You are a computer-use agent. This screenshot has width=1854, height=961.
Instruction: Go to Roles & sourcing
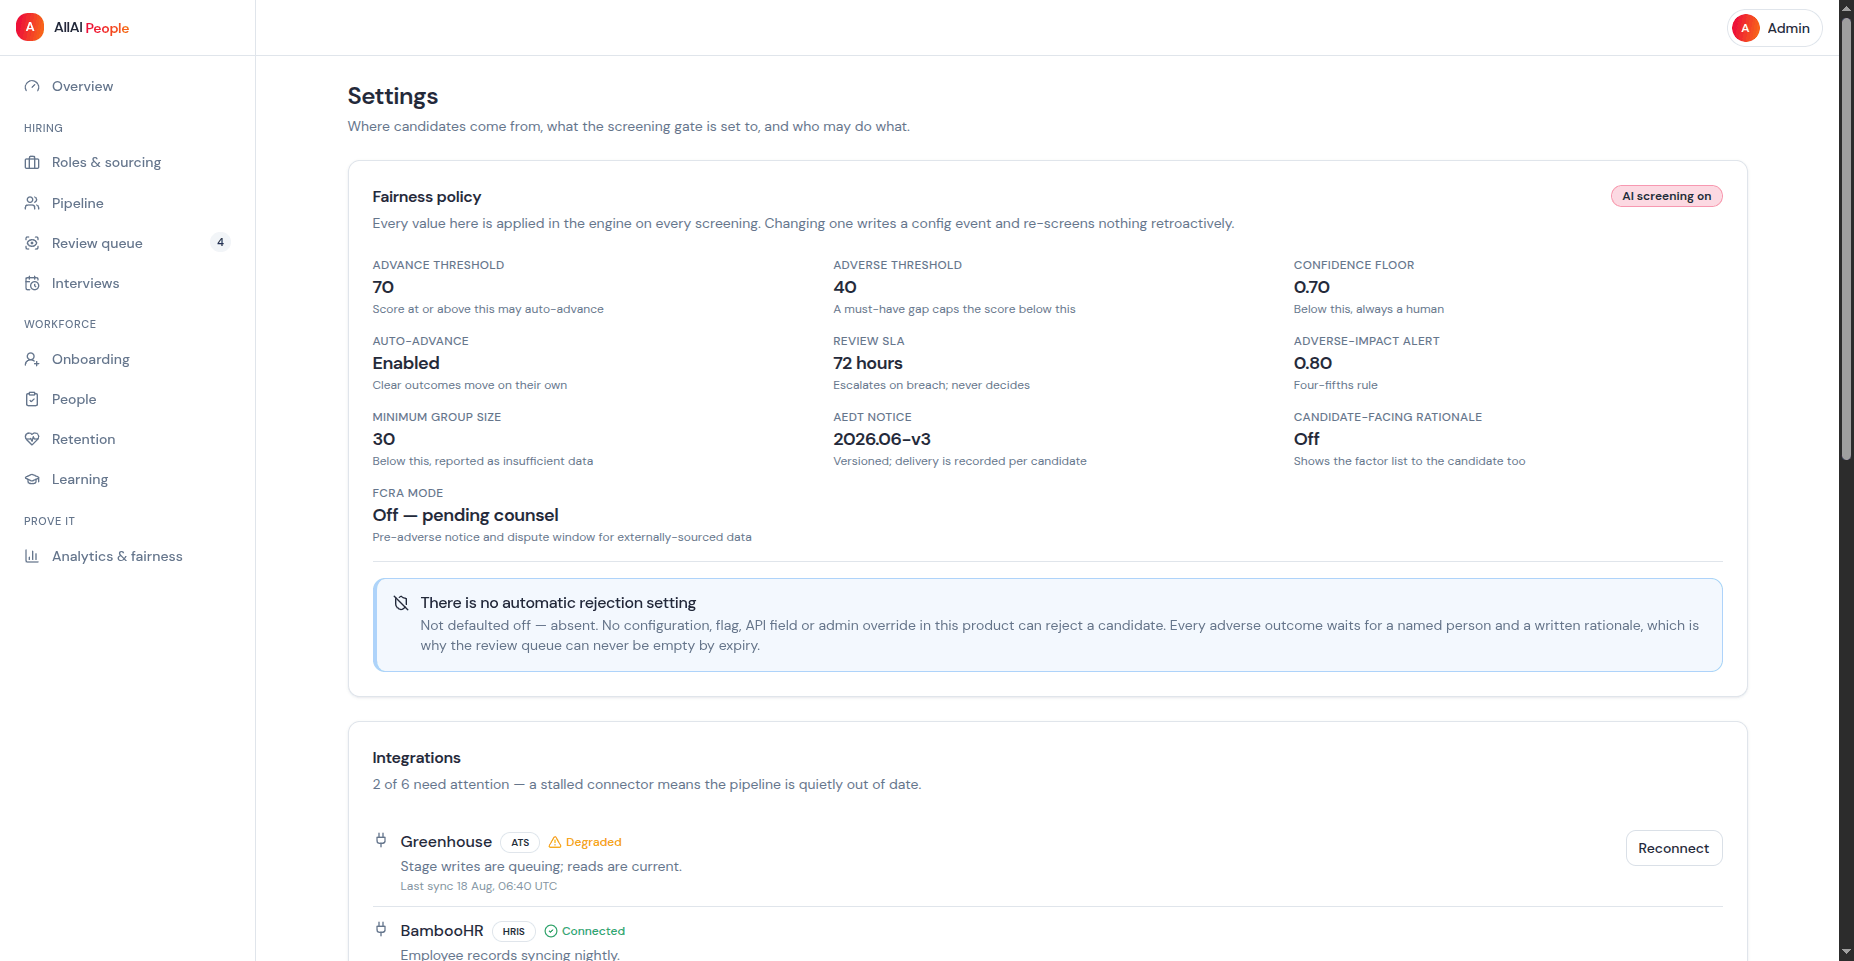pyautogui.click(x=128, y=162)
